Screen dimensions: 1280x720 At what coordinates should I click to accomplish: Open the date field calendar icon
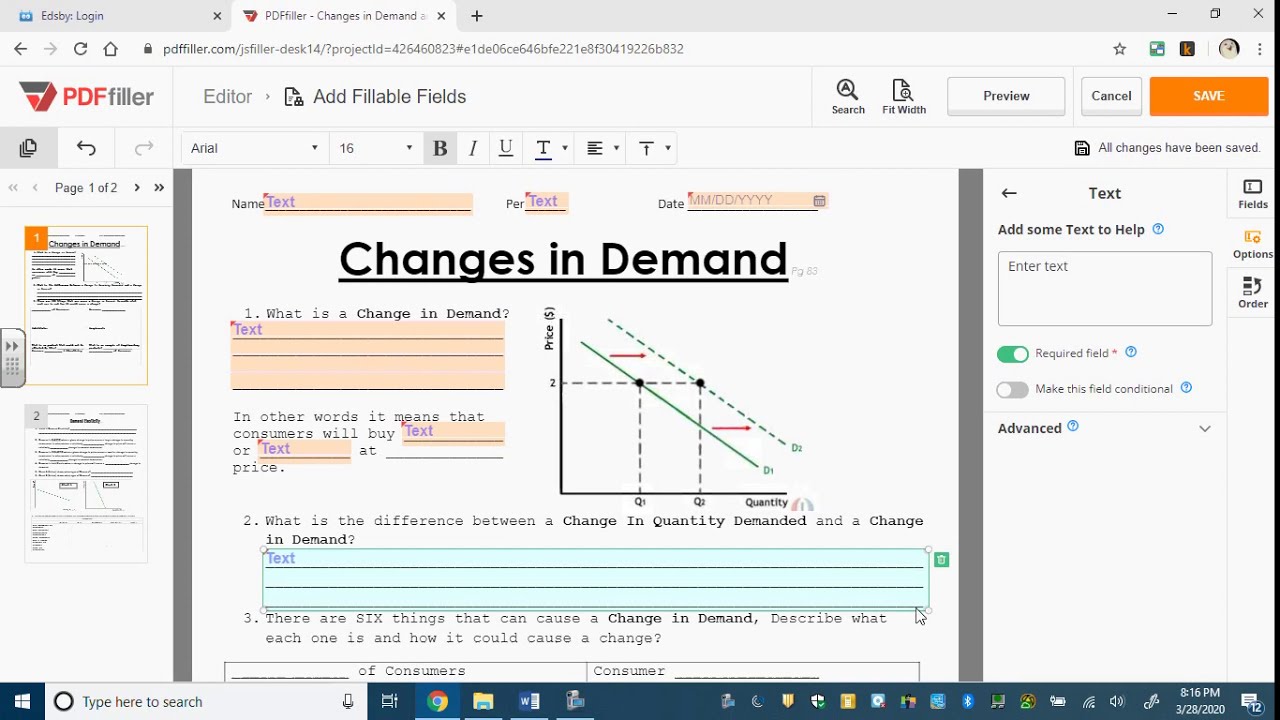(x=819, y=201)
